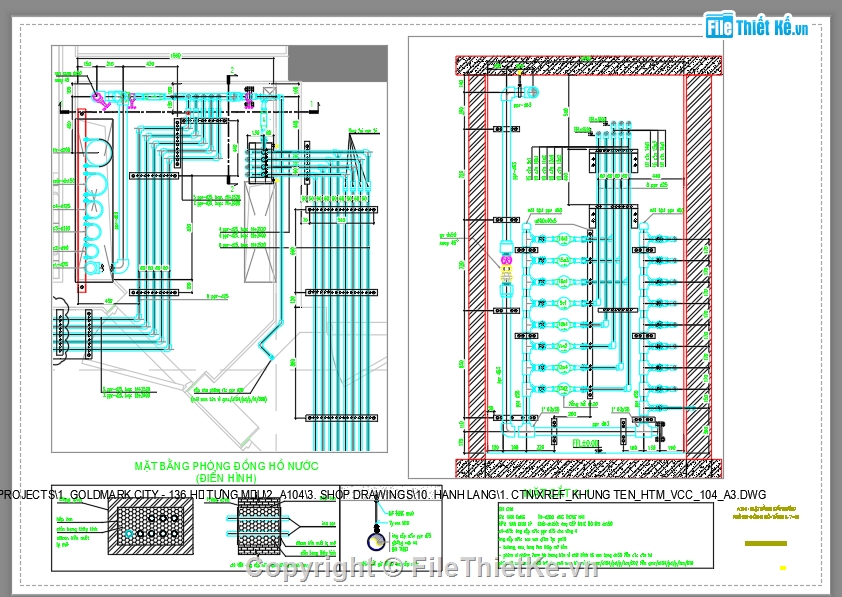Click the Copyright FileThietKe.vn watermark
The height and width of the screenshot is (597, 842).
coord(422,567)
